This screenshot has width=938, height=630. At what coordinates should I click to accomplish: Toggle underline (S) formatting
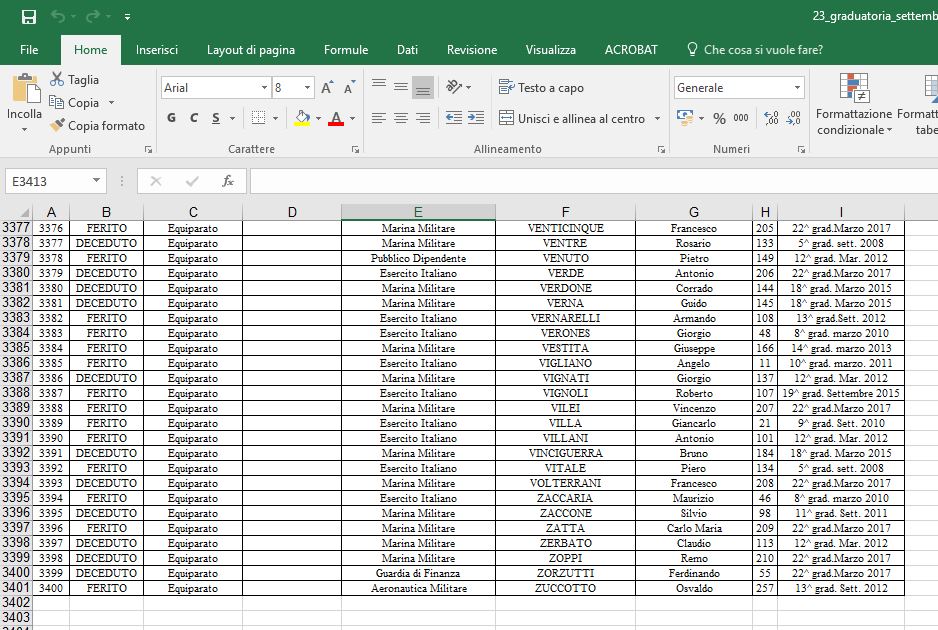[x=216, y=118]
